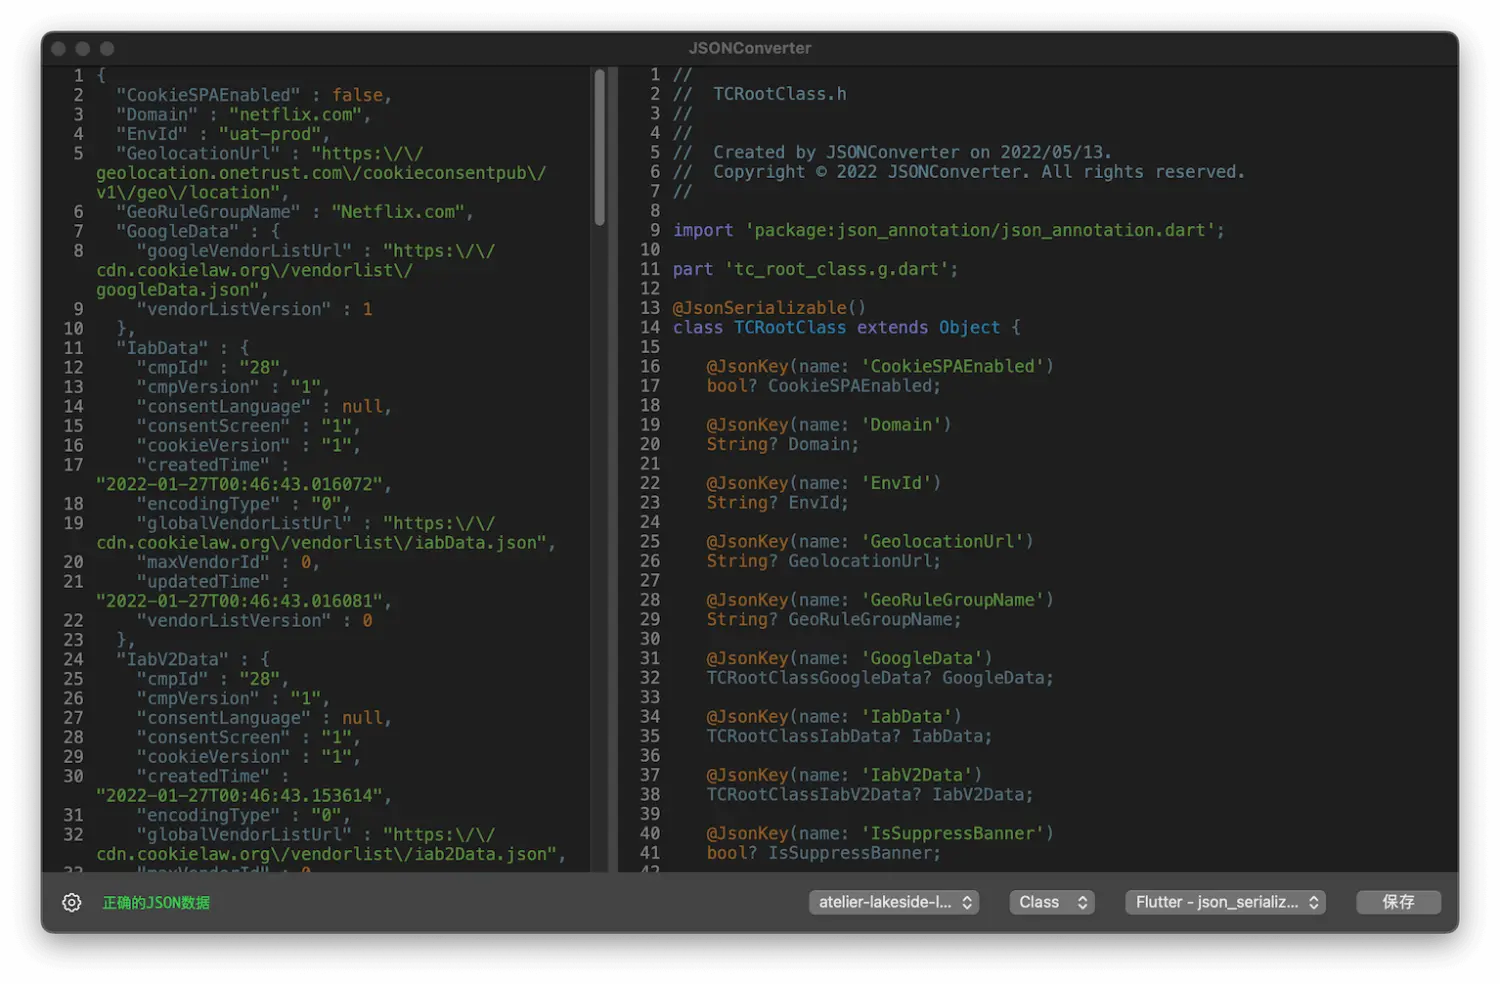The width and height of the screenshot is (1500, 984).
Task: Click the @JsonSerializable() annotation line
Action: (768, 308)
